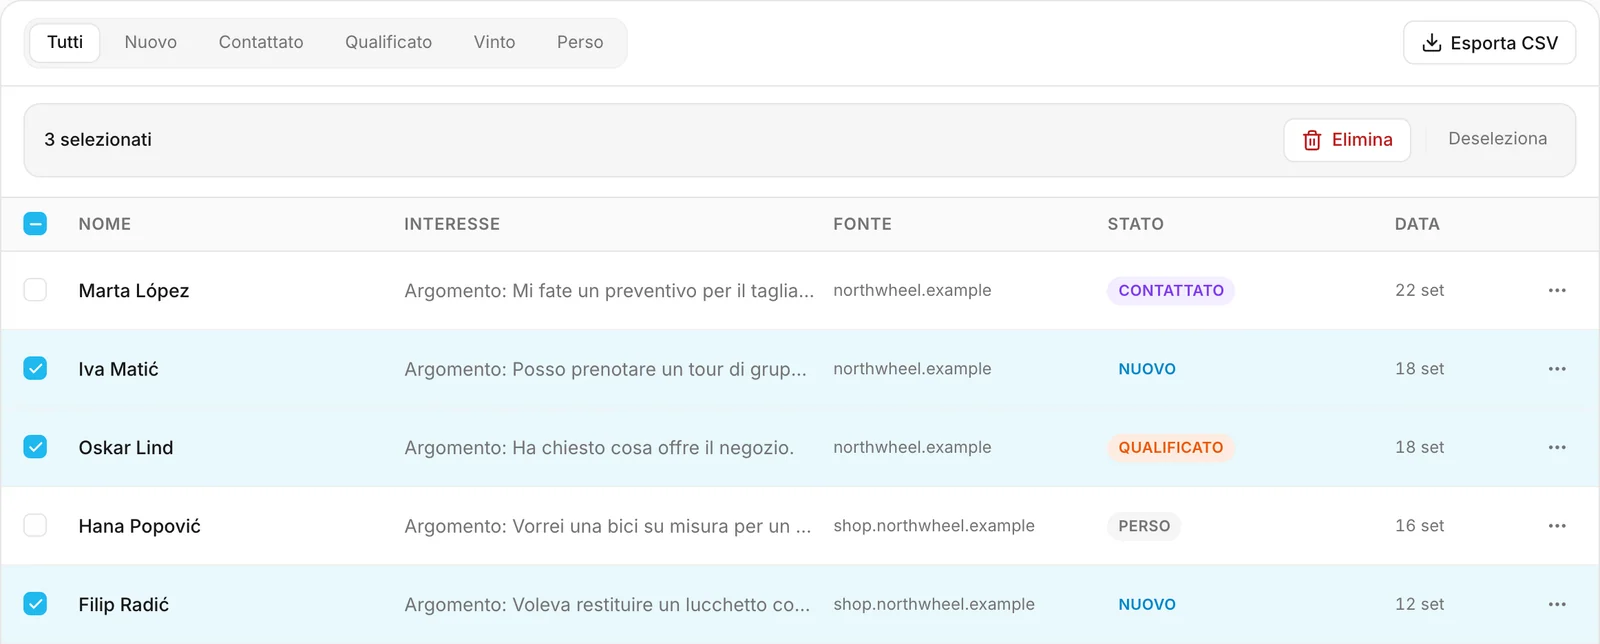The image size is (1600, 644).
Task: Click the date 16 set
Action: [x=1420, y=526]
